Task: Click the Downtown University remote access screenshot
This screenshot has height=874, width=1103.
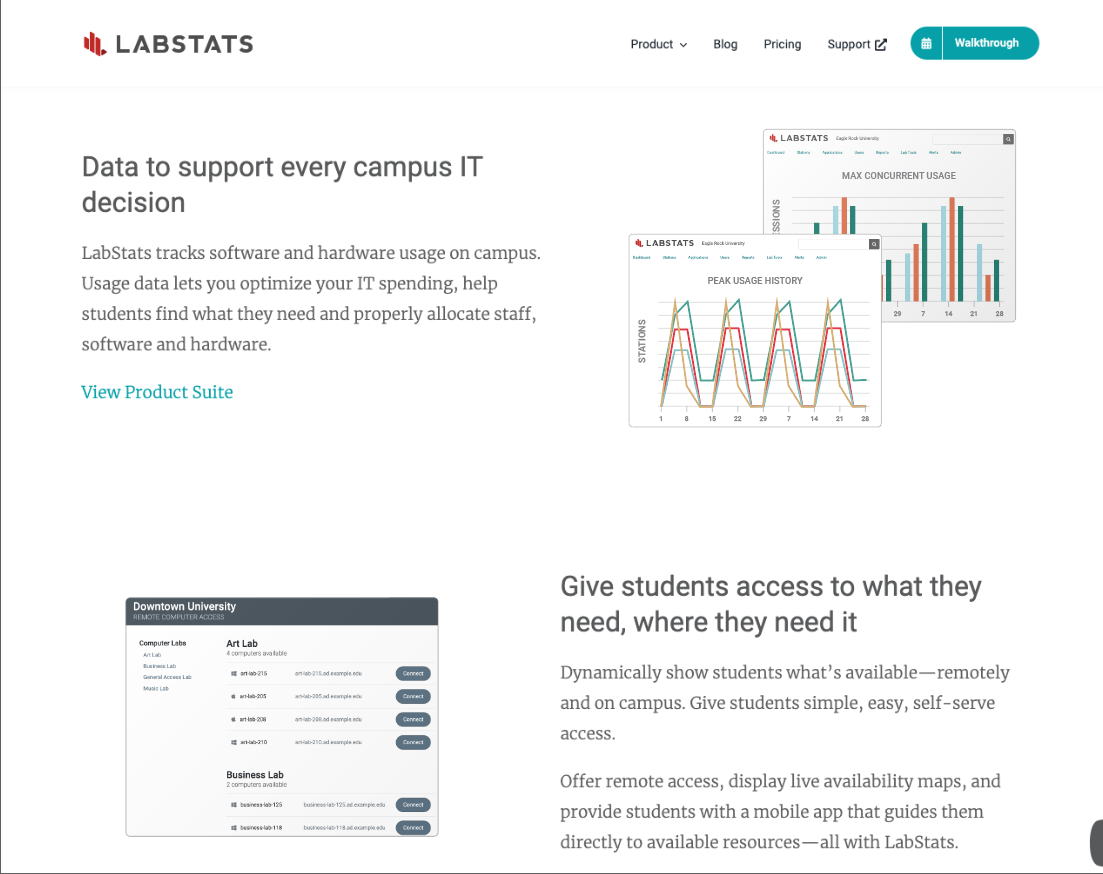Action: pos(282,717)
